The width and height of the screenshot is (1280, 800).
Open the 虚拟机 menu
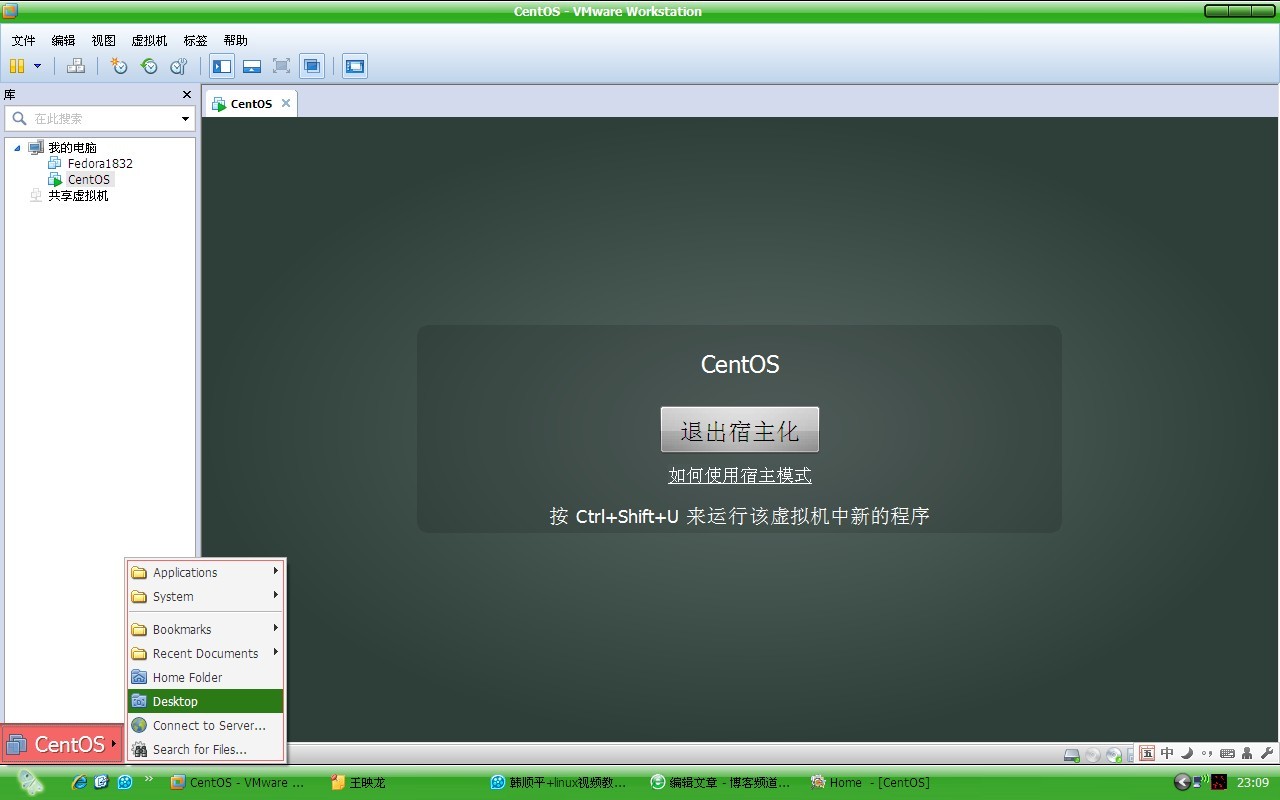[150, 41]
